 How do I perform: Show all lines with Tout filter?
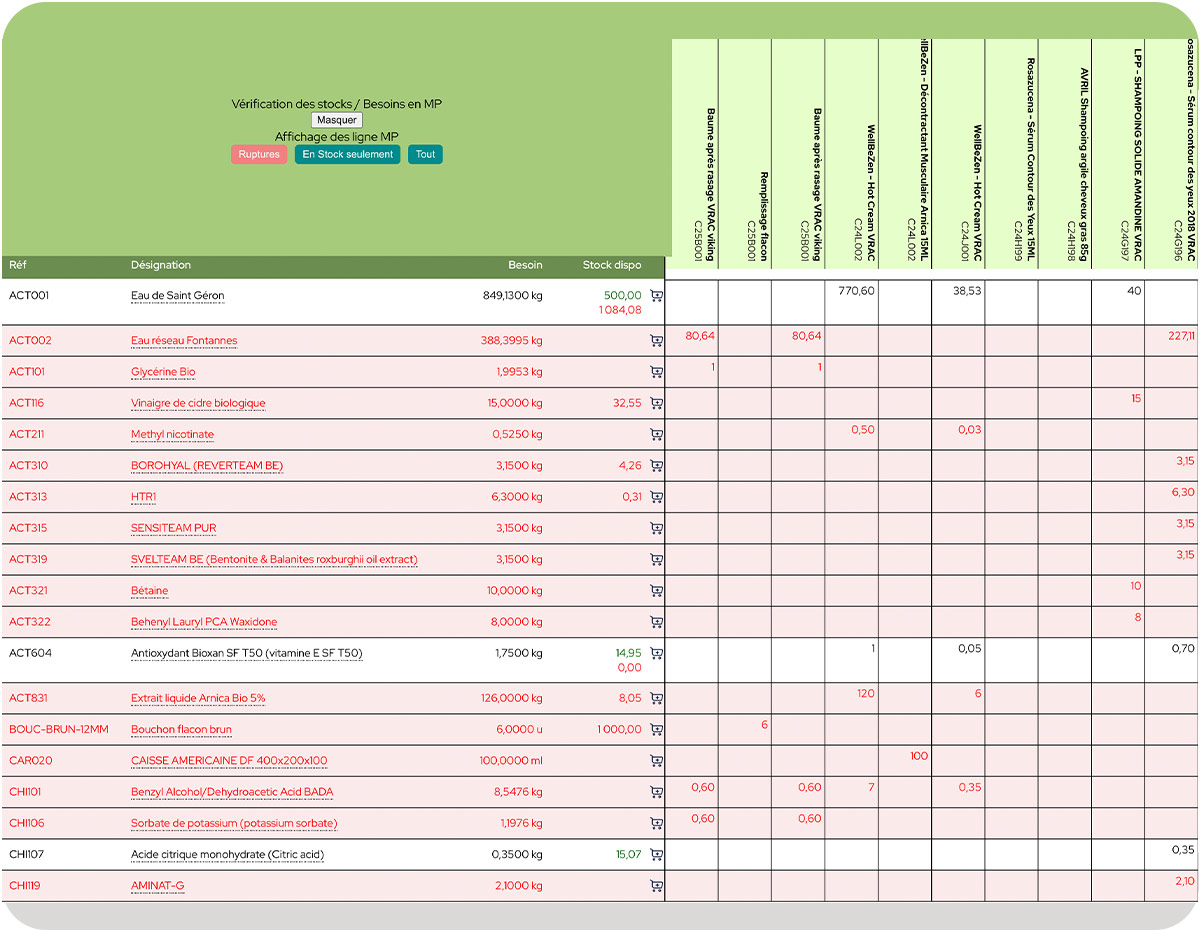pyautogui.click(x=425, y=155)
